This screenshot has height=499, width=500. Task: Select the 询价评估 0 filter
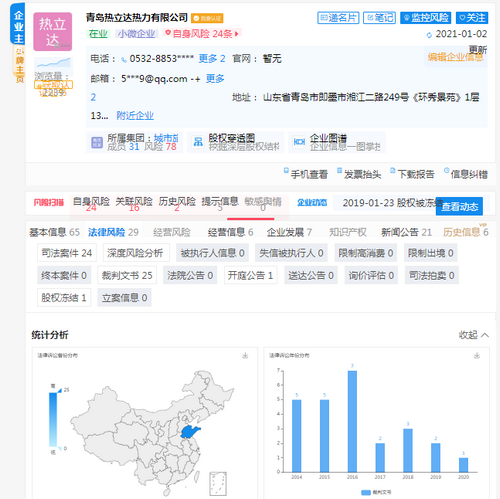[x=371, y=275]
